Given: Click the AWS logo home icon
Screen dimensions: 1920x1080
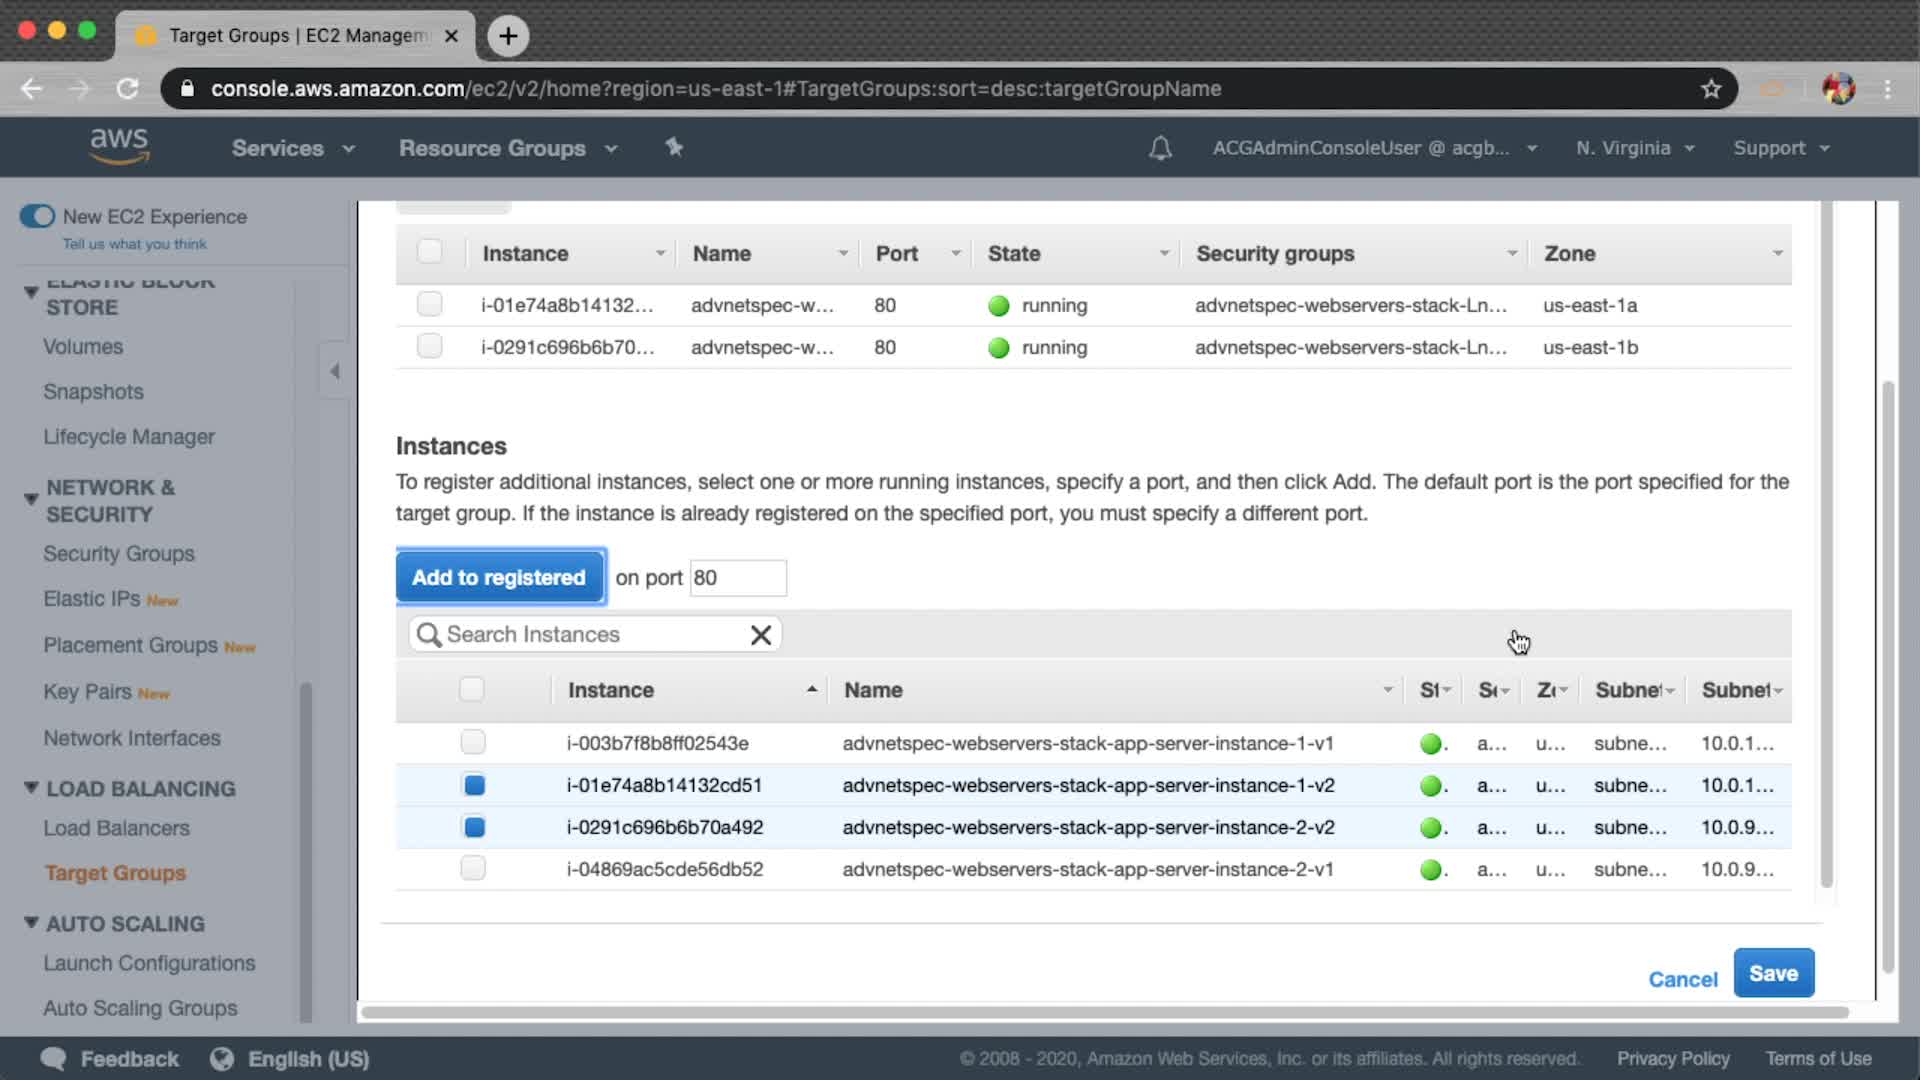Looking at the screenshot, I should (119, 146).
